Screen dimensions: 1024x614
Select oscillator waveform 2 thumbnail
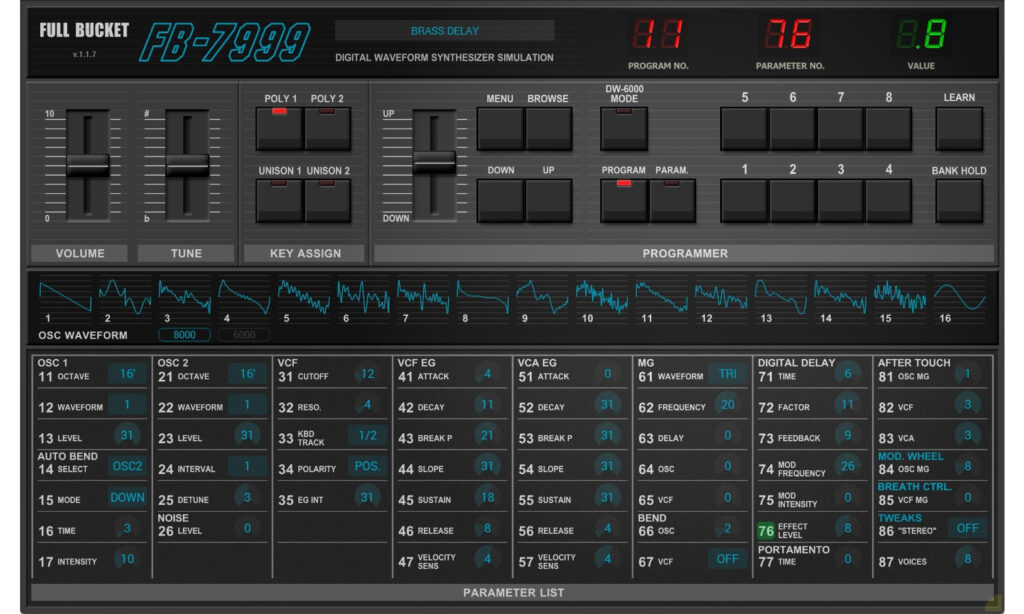125,299
